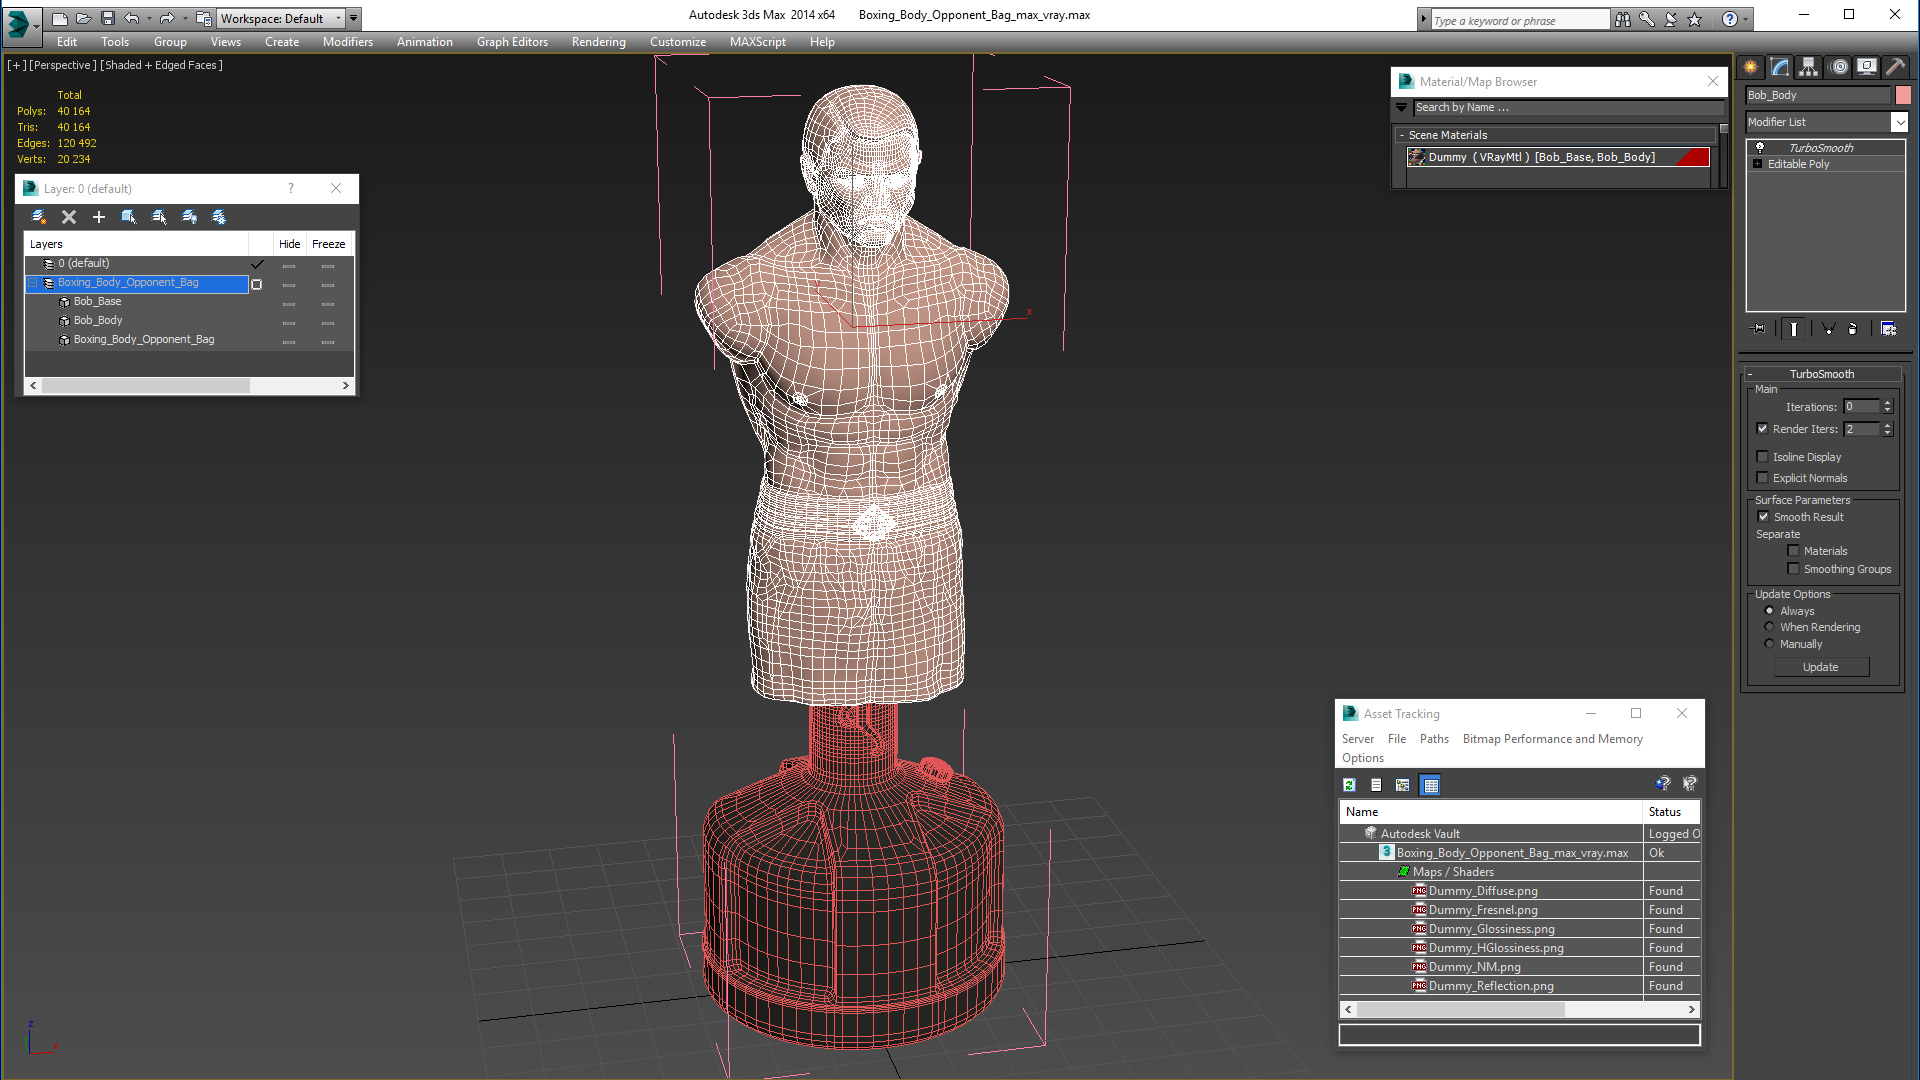This screenshot has width=1920, height=1080.
Task: Click the Project Folder icon in quick toolbar
Action: (203, 18)
